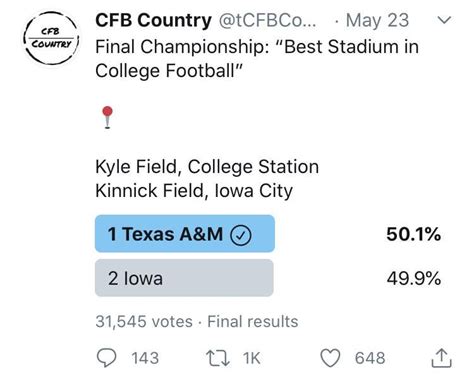Image resolution: width=474 pixels, height=382 pixels.
Task: Open the May 23 timestamp
Action: coord(377,20)
